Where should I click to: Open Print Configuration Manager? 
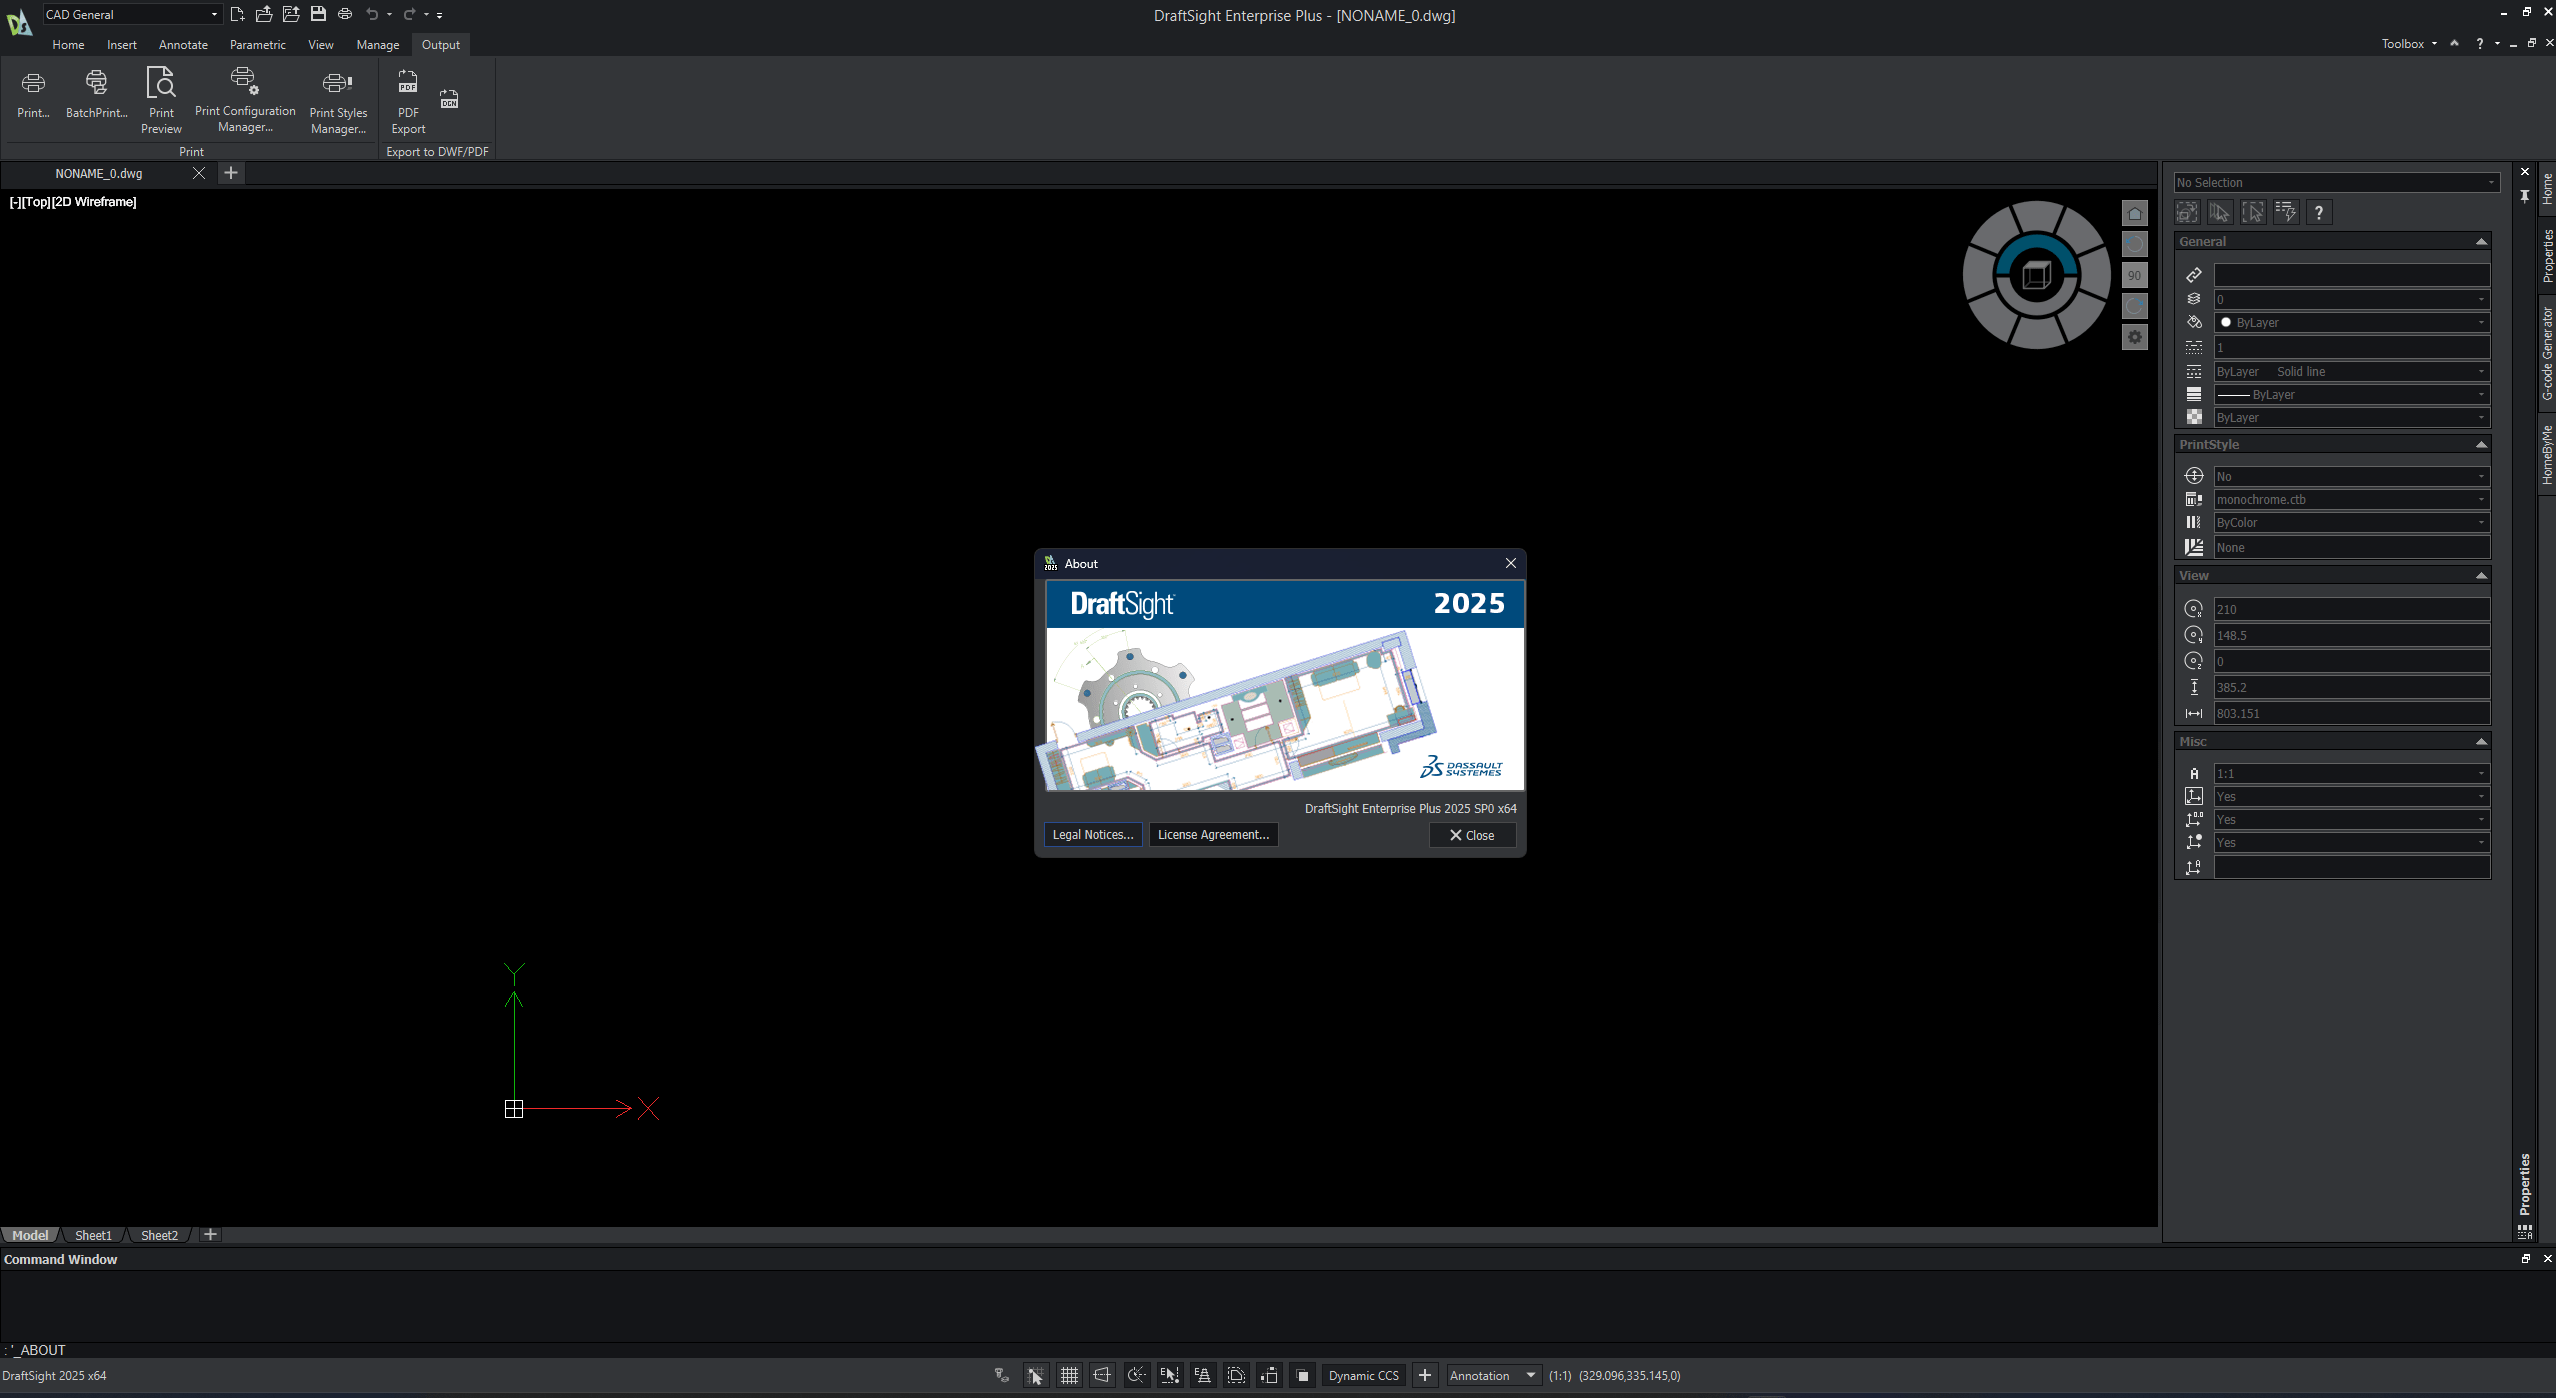pyautogui.click(x=245, y=100)
